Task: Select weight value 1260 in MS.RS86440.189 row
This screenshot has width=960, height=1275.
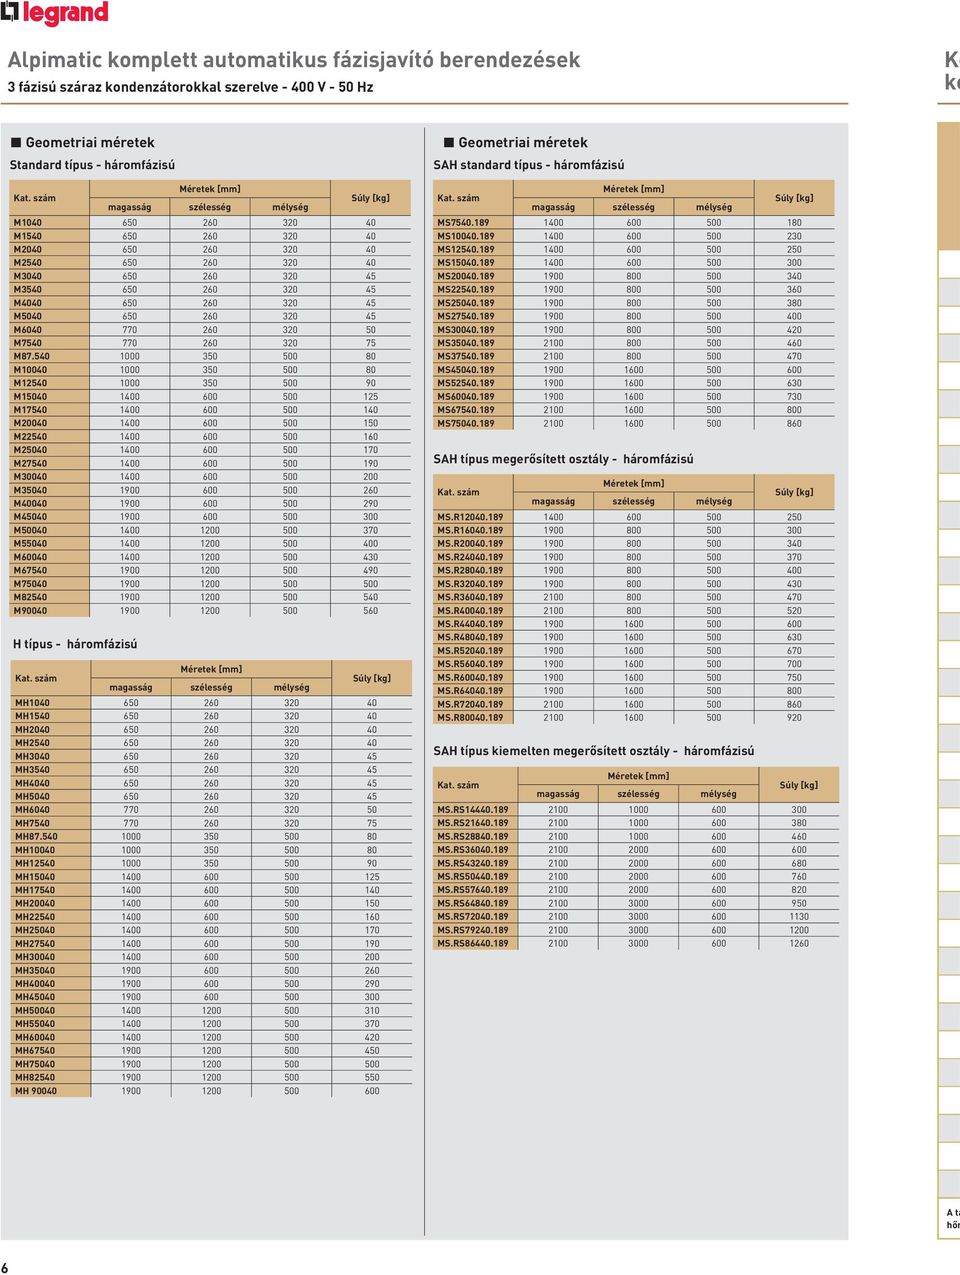Action: click(x=799, y=943)
